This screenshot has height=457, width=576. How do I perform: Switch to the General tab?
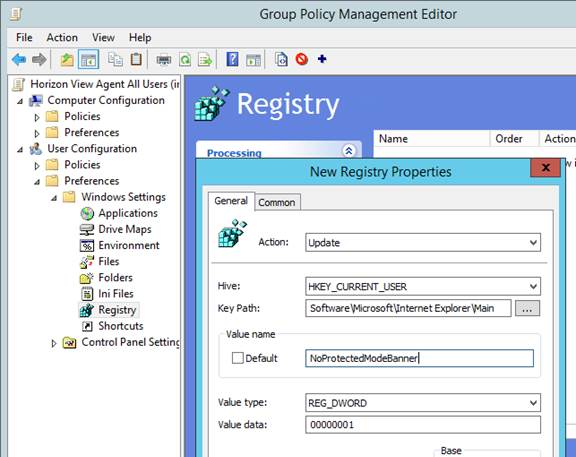[231, 201]
